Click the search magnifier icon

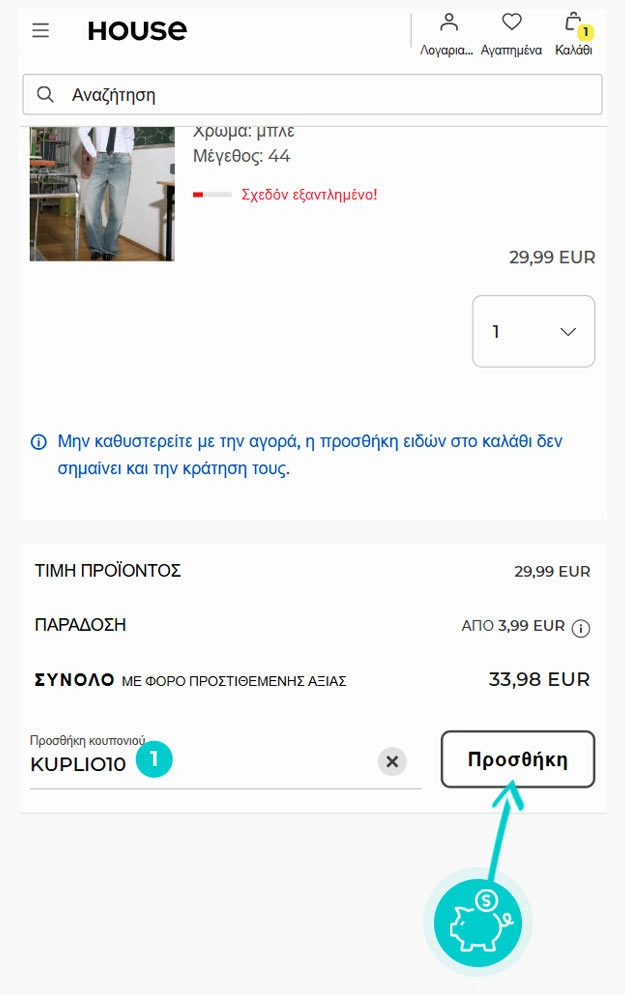click(45, 95)
